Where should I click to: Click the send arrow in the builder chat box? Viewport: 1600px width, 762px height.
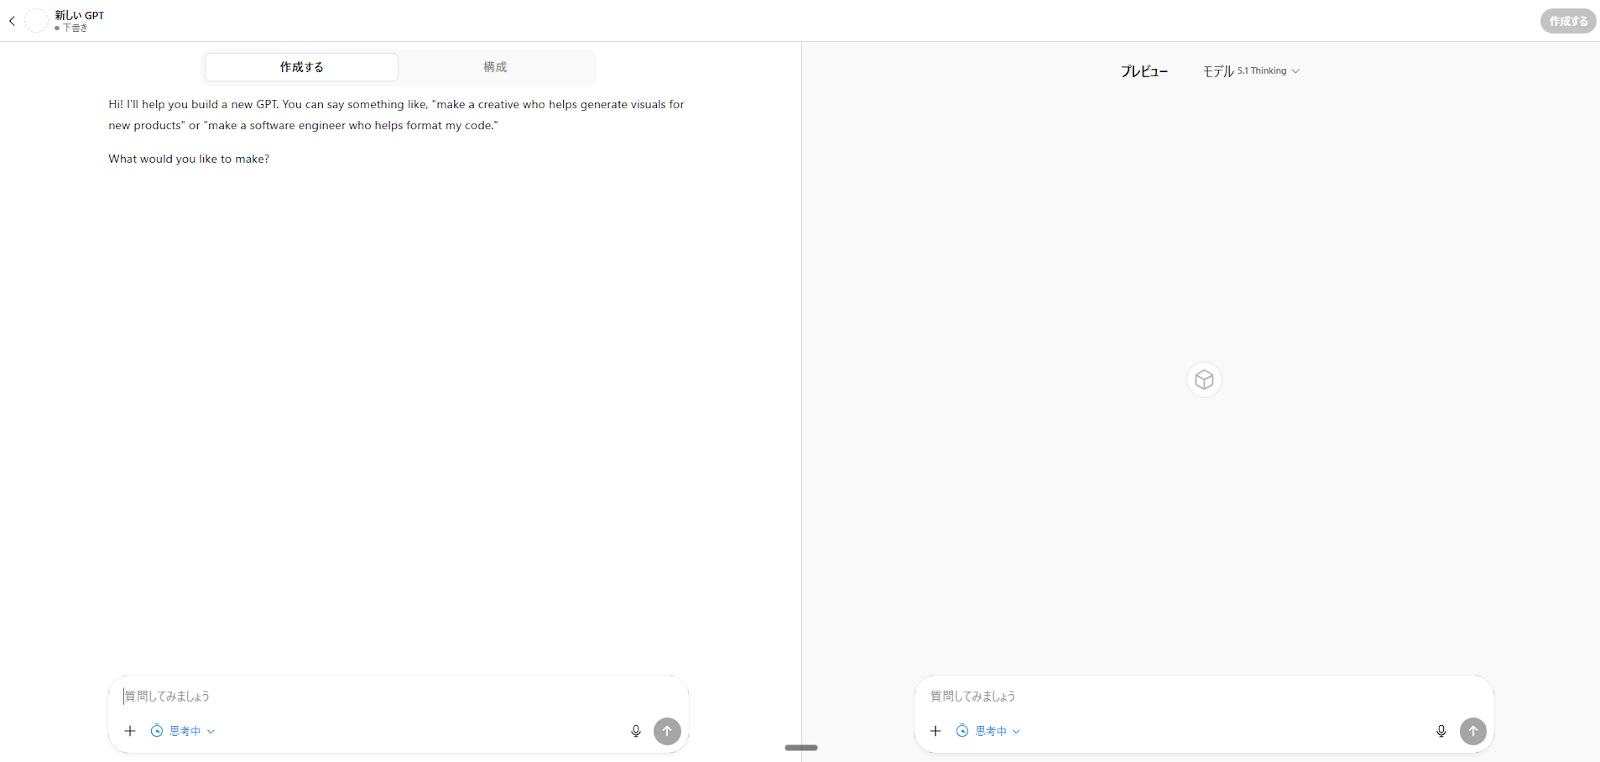pos(667,731)
